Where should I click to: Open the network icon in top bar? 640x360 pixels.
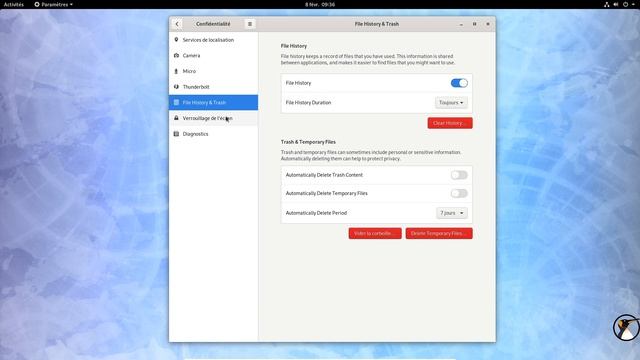click(x=607, y=4)
